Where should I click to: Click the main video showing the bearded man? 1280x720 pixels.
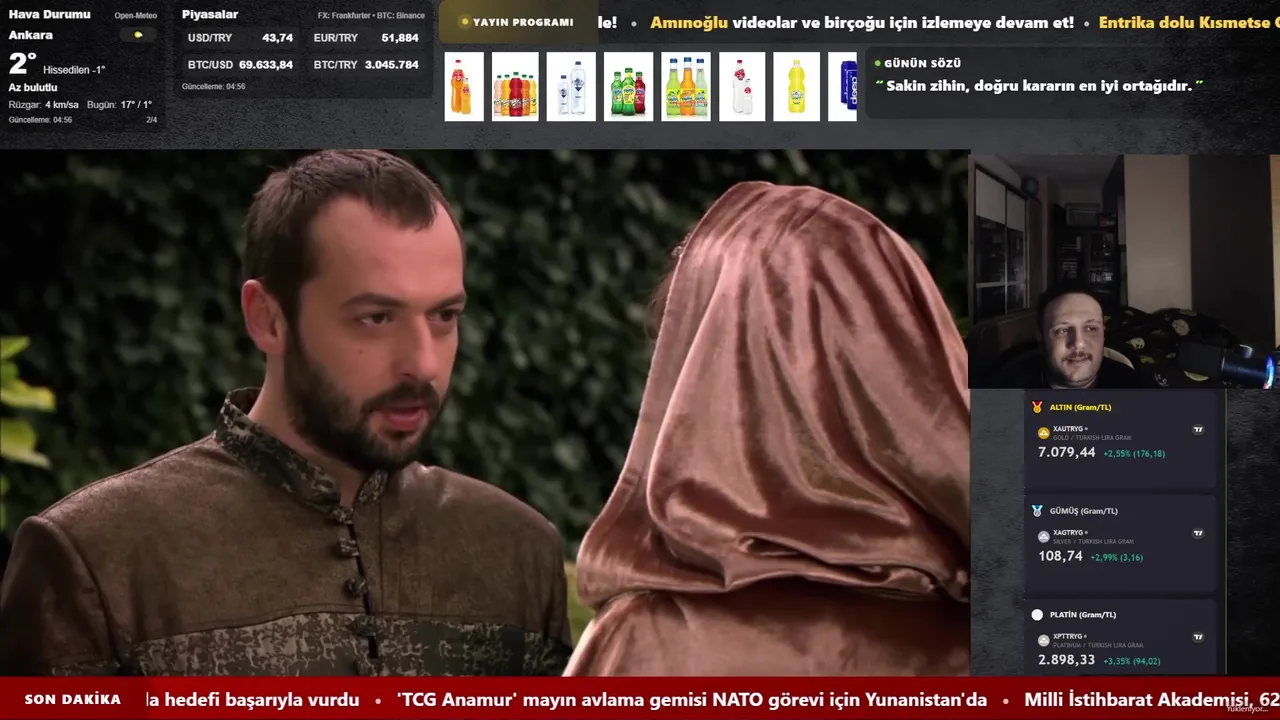(x=484, y=413)
